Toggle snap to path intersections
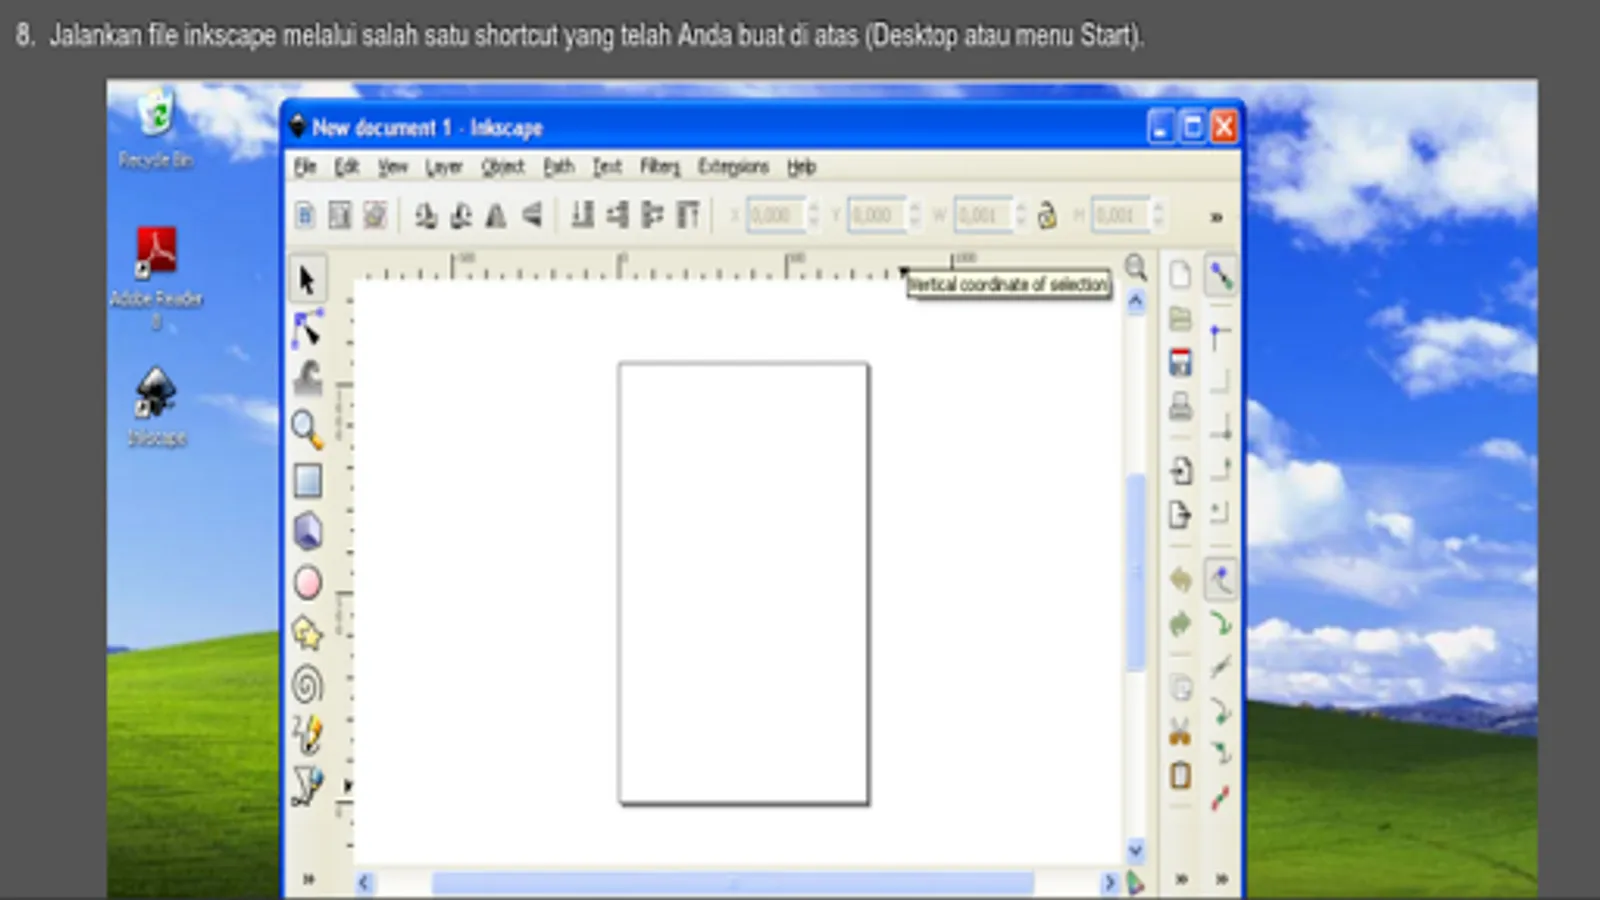This screenshot has width=1600, height=900. point(1220,667)
